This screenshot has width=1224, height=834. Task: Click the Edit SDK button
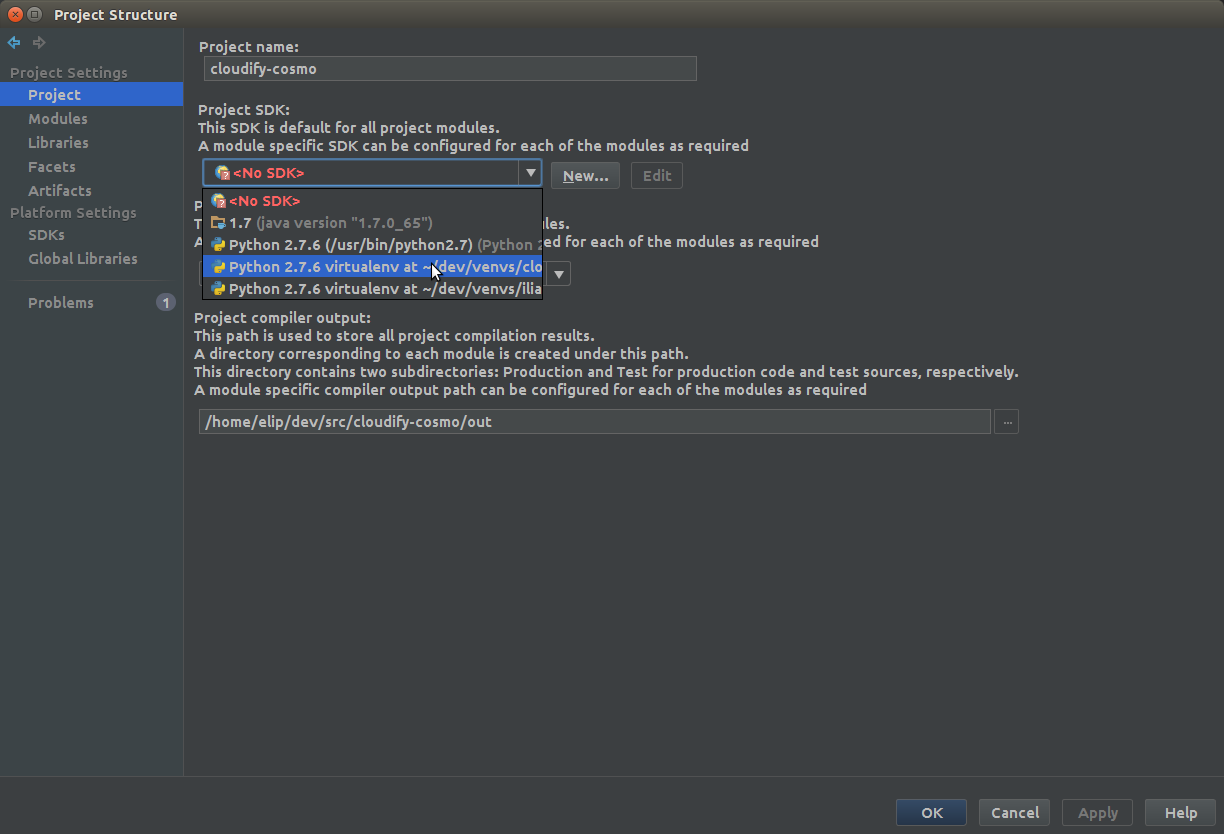point(657,176)
